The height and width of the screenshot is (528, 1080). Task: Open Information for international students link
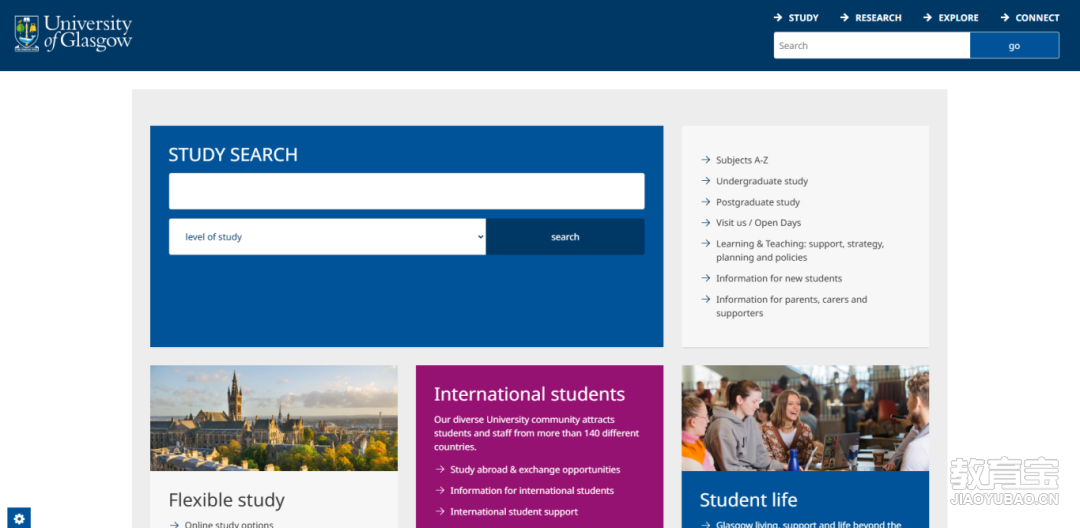tap(532, 491)
